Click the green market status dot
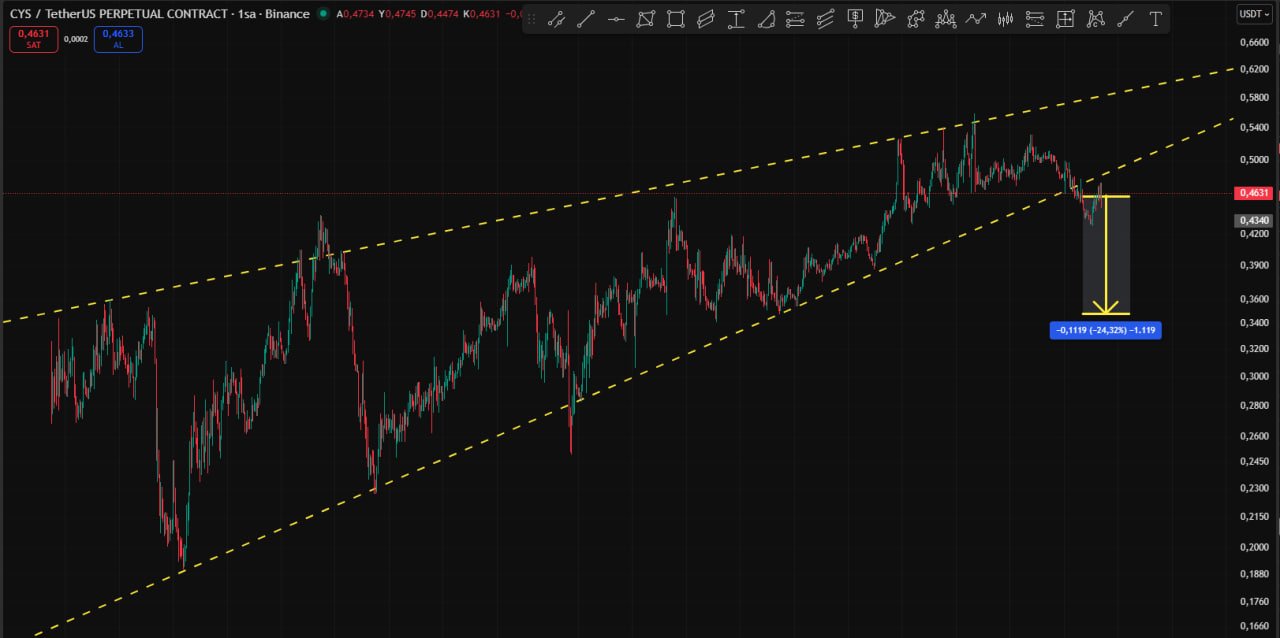Image resolution: width=1280 pixels, height=638 pixels. (x=322, y=14)
